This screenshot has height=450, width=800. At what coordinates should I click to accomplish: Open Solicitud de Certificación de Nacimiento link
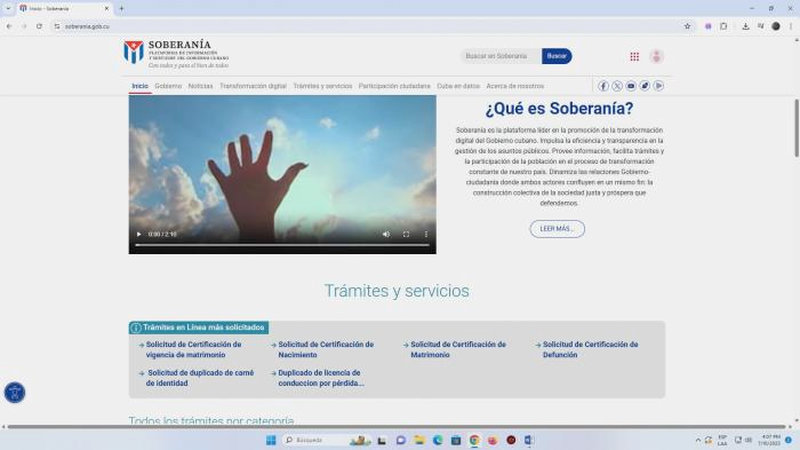326,349
